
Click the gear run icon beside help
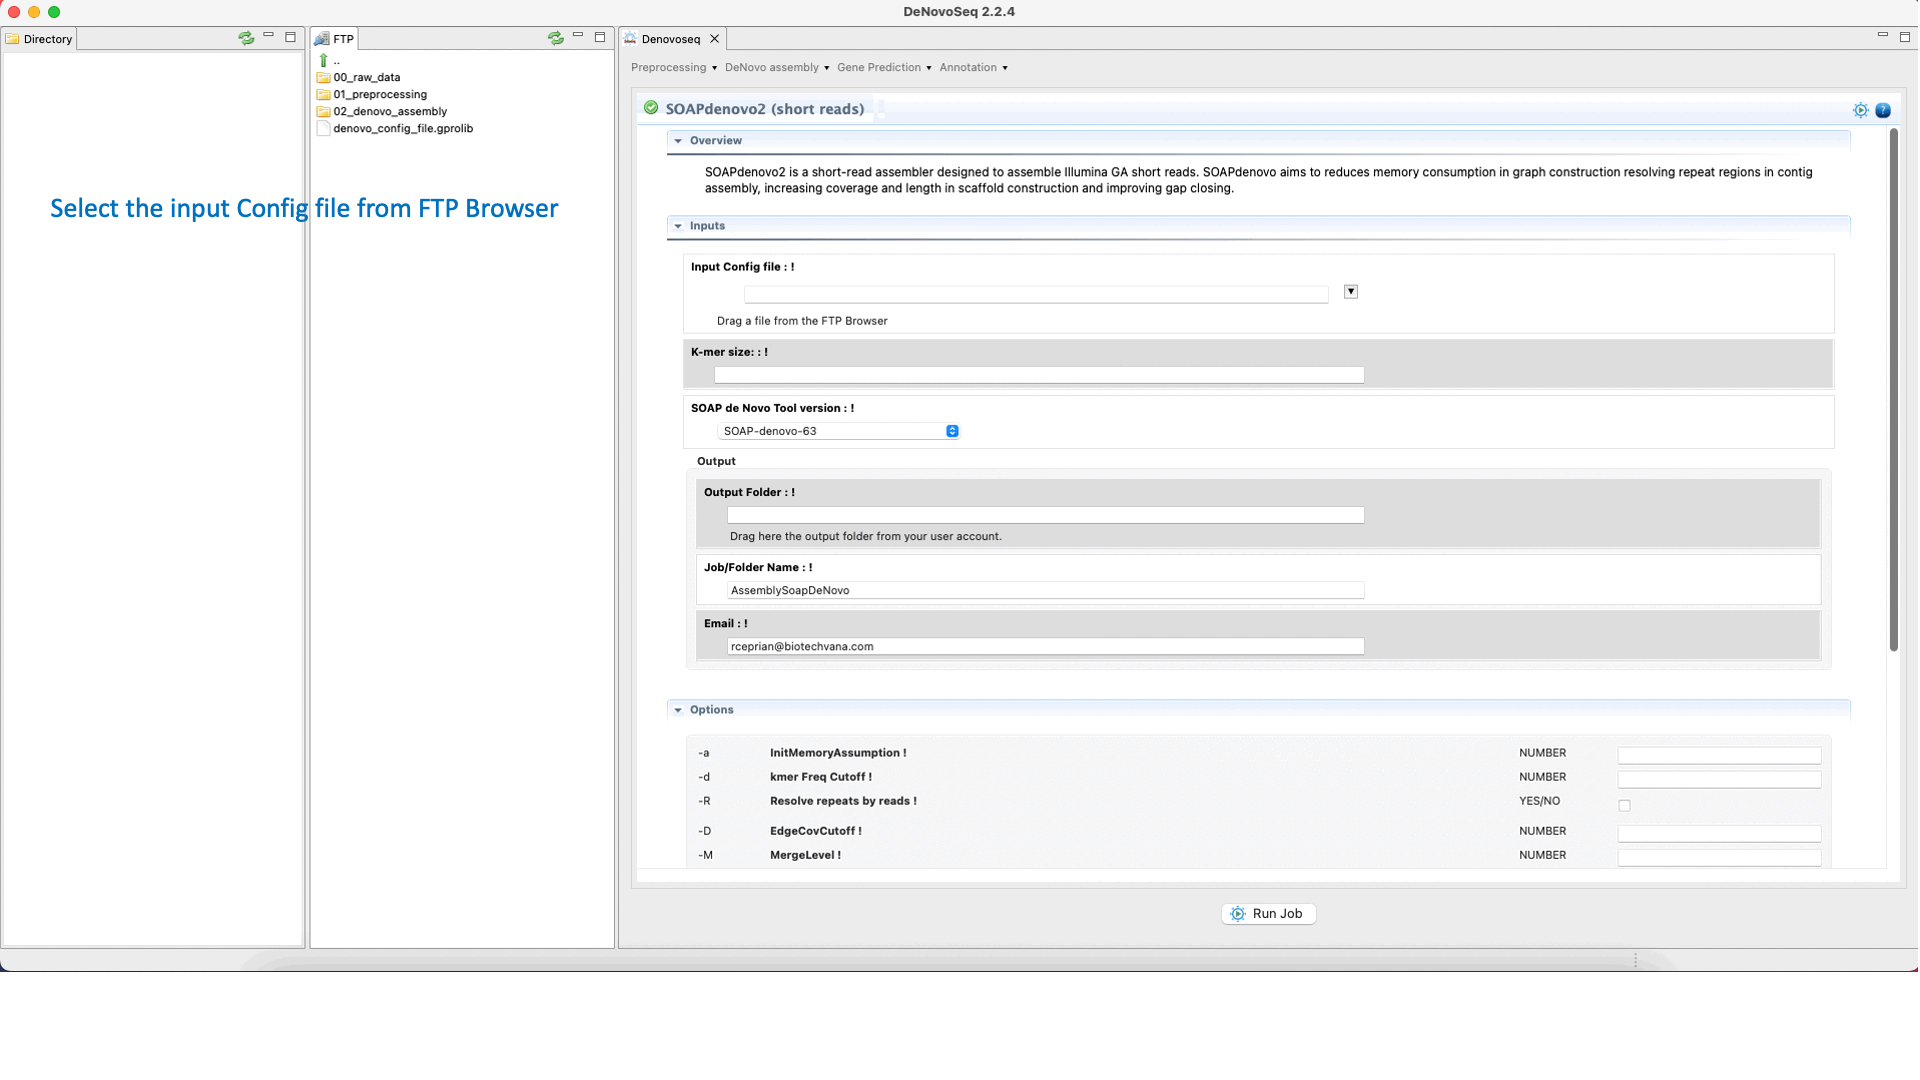[1860, 110]
